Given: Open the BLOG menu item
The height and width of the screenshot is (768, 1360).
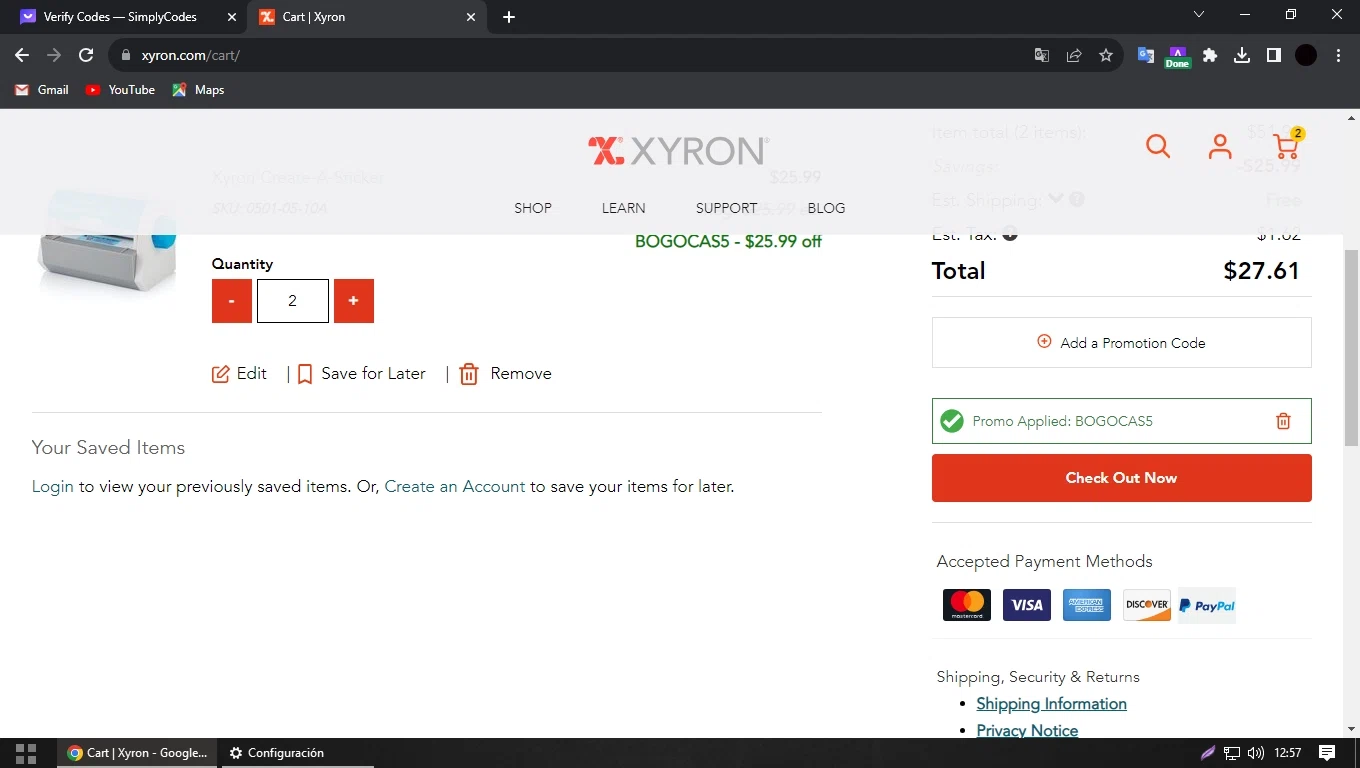Looking at the screenshot, I should click(826, 208).
